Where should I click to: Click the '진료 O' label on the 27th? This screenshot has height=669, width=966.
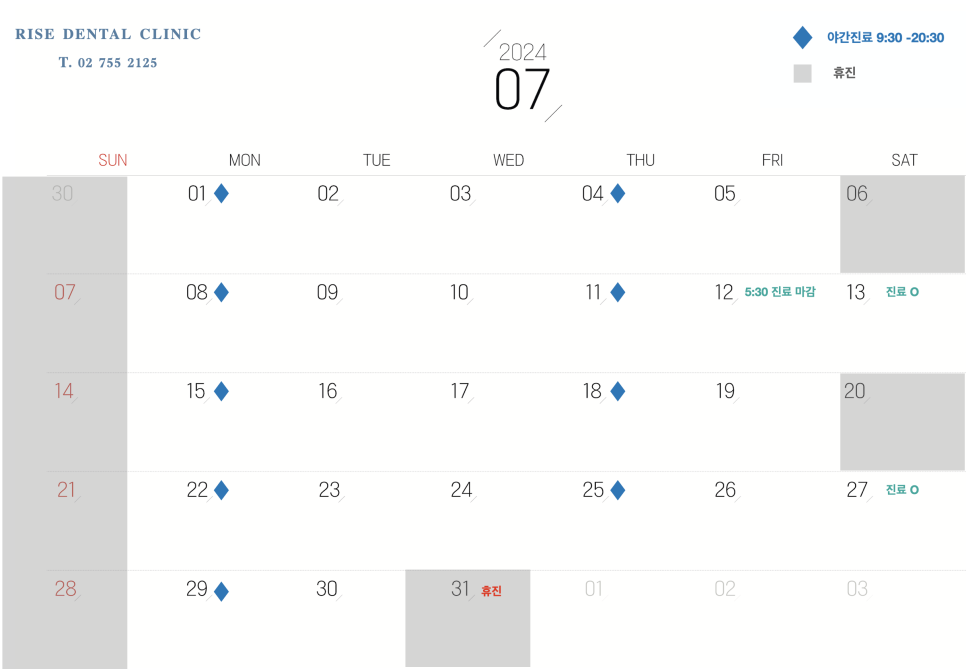(x=901, y=490)
